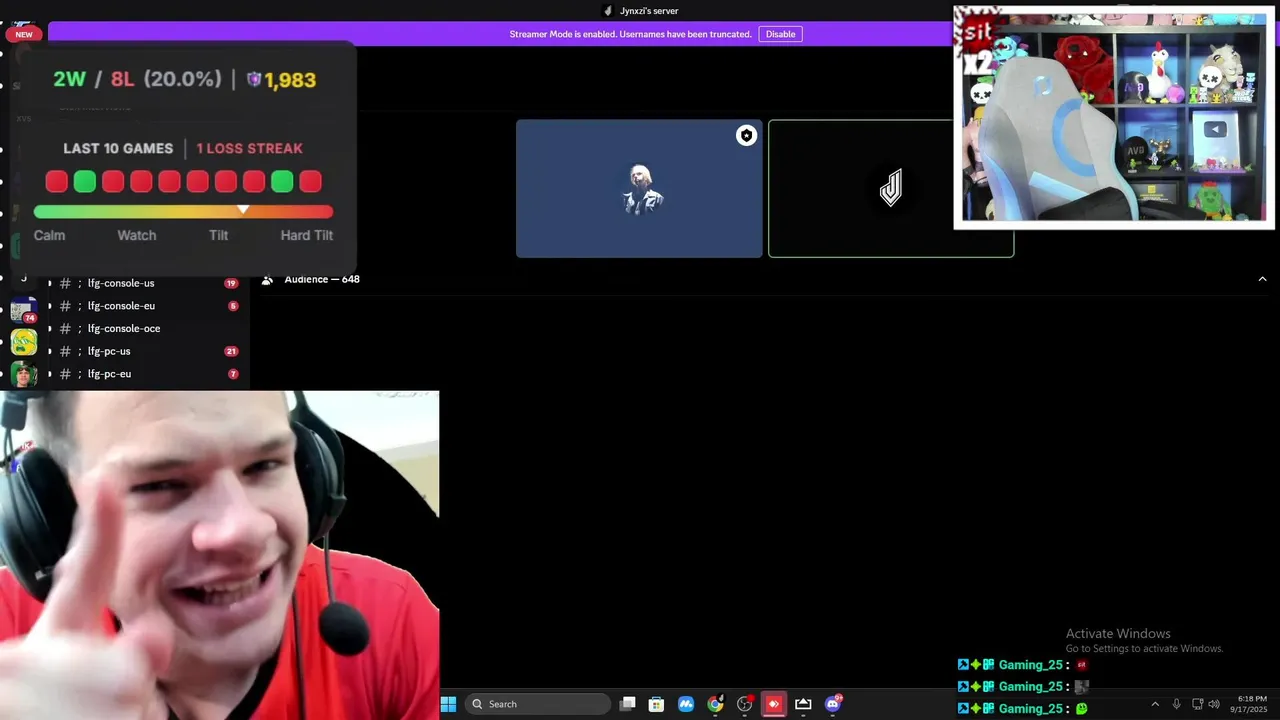
Task: Open the server icon with 74 badge
Action: 24,310
